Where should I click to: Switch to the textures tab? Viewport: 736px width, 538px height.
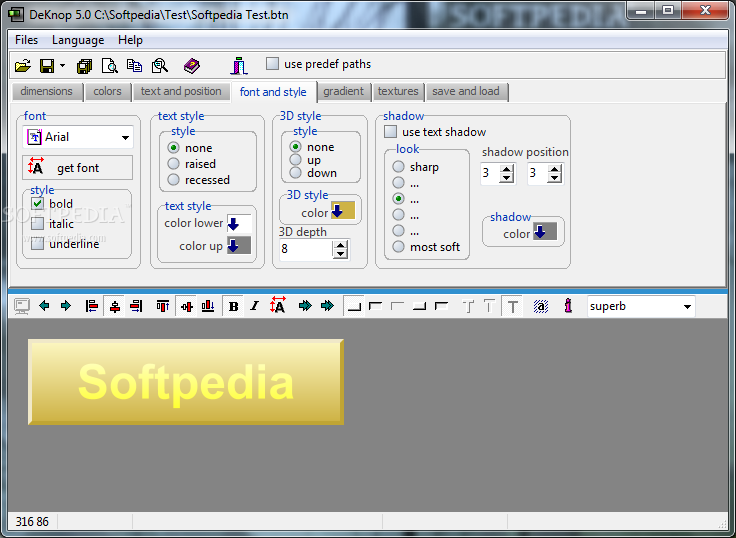(x=398, y=92)
